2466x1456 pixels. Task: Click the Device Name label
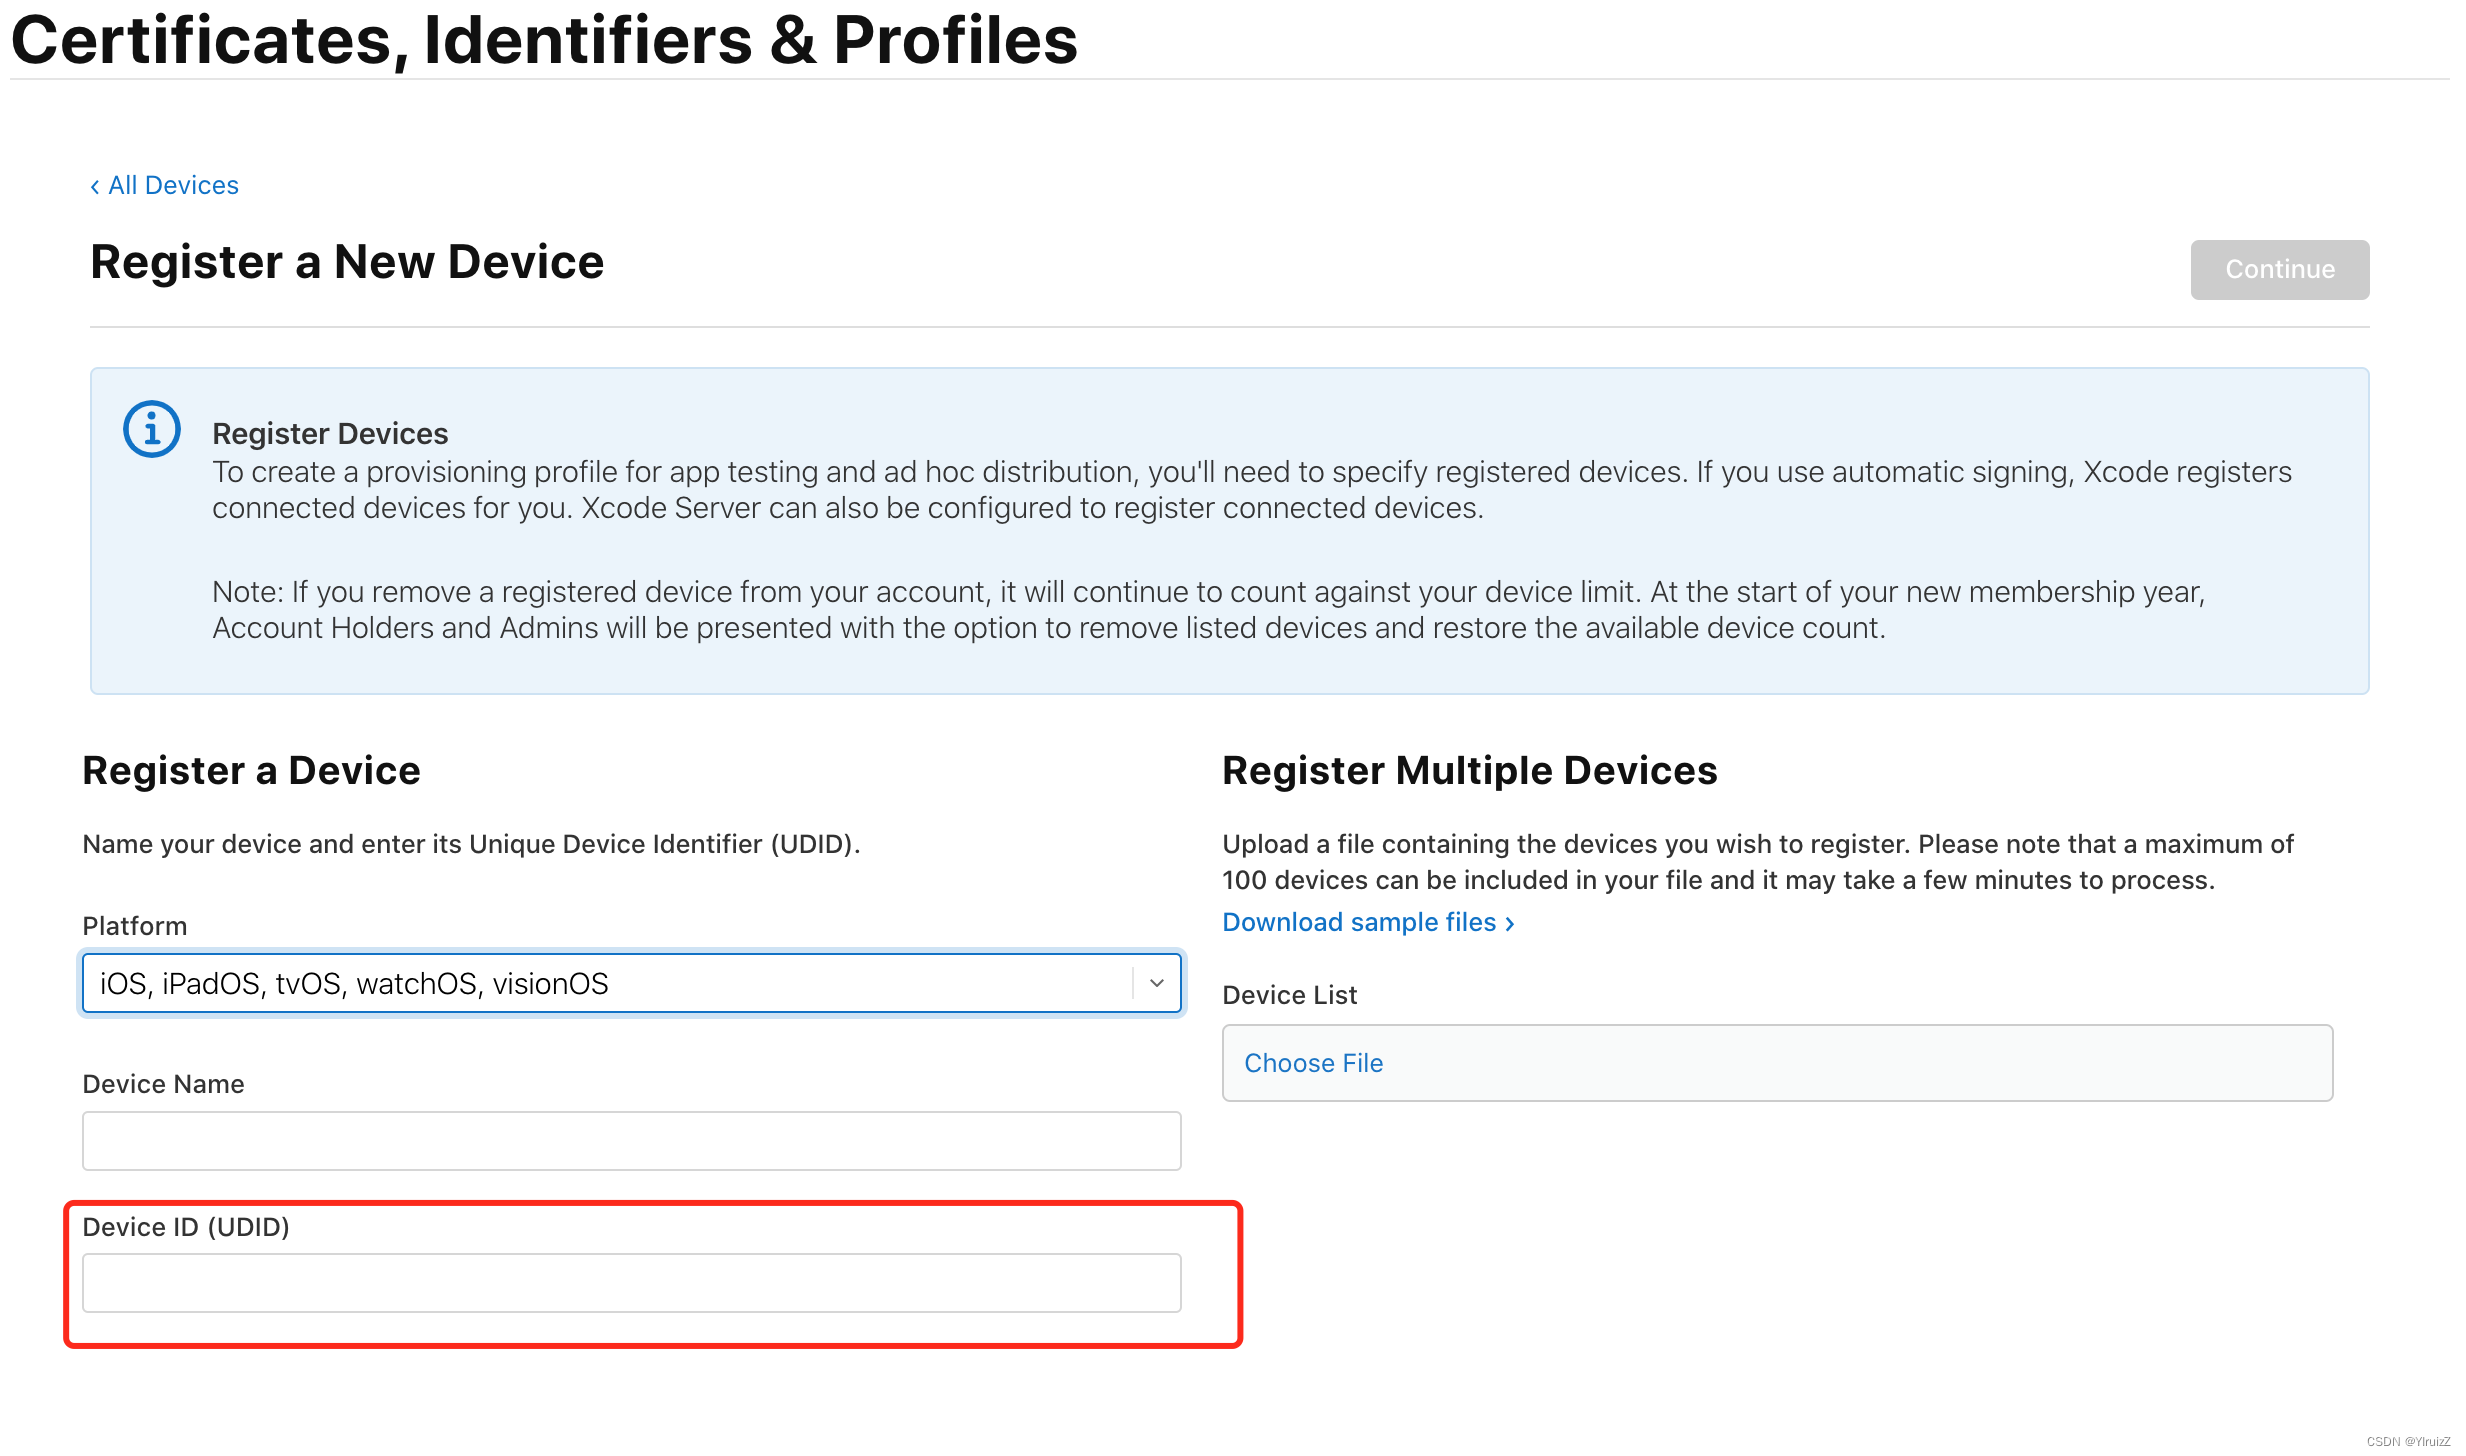(163, 1084)
